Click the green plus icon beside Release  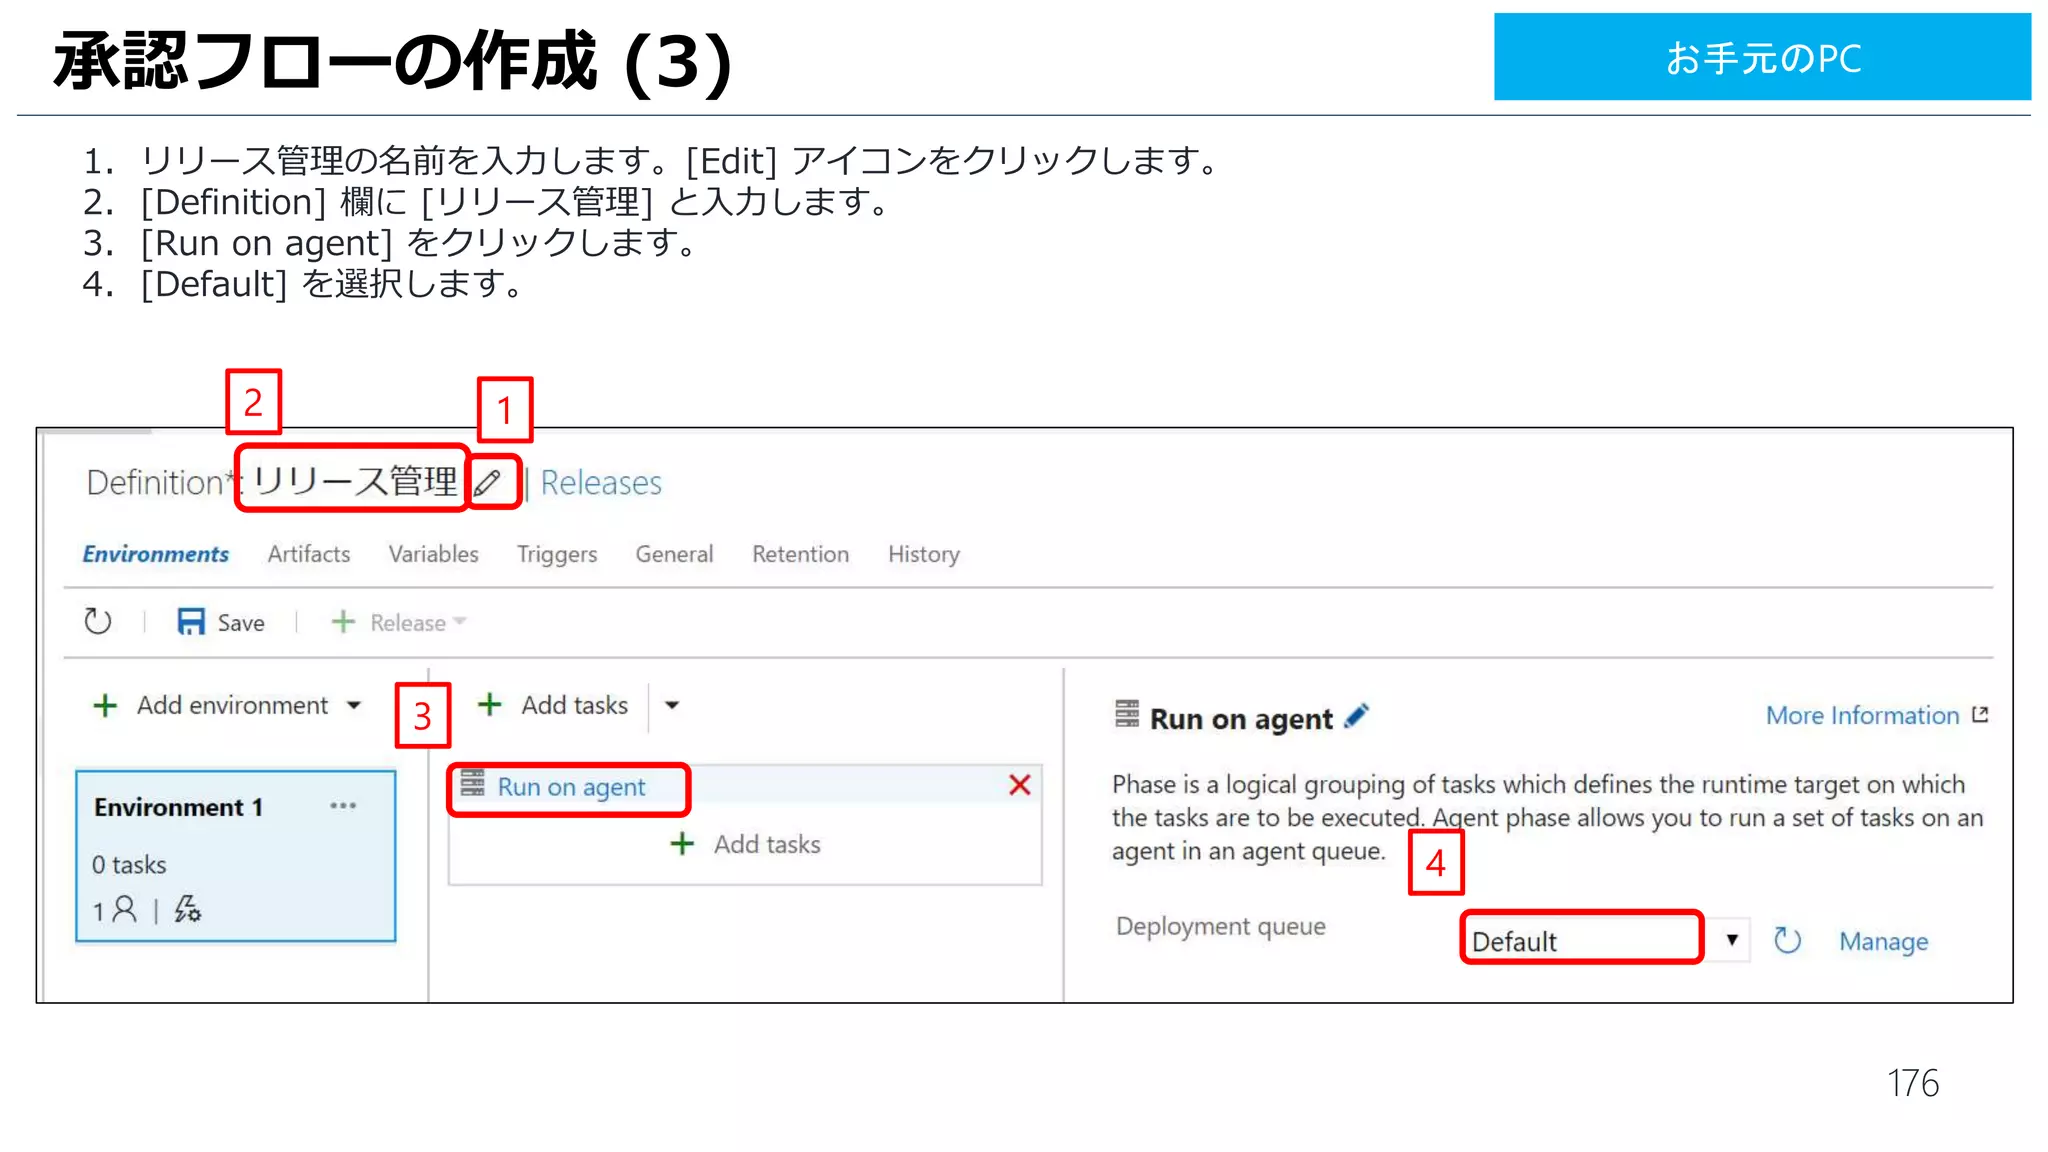pos(343,622)
